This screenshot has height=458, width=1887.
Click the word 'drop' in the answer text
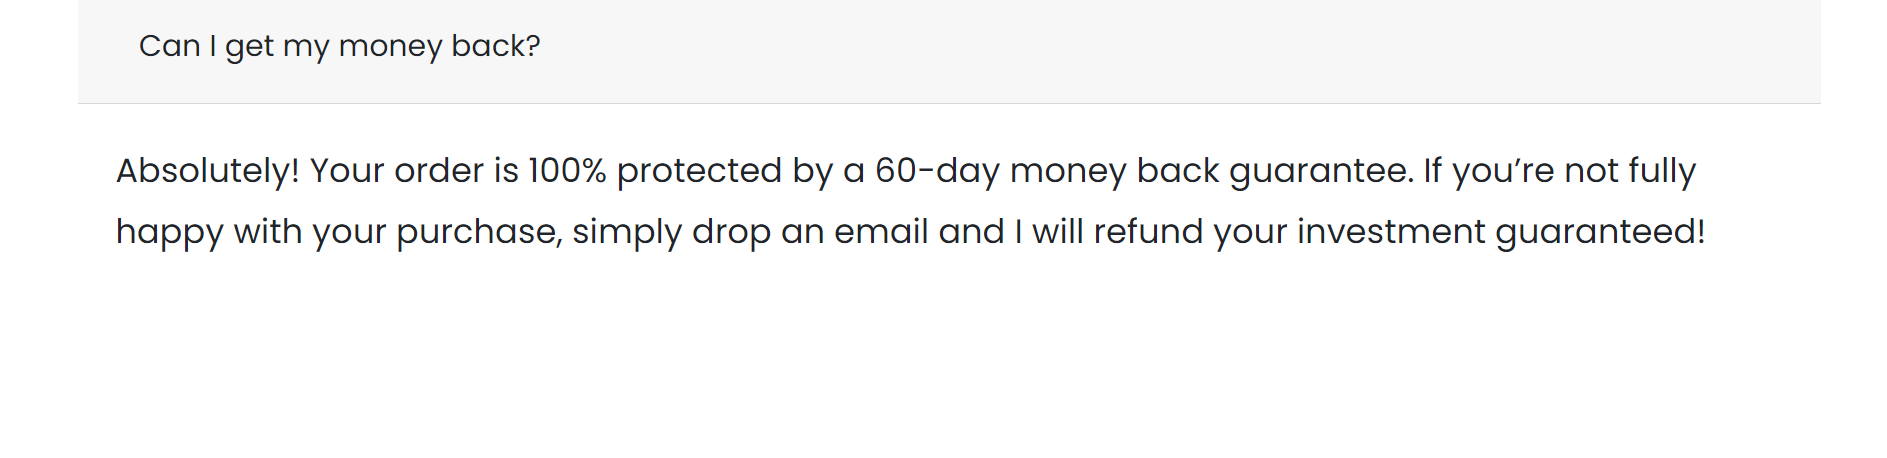[x=731, y=232]
